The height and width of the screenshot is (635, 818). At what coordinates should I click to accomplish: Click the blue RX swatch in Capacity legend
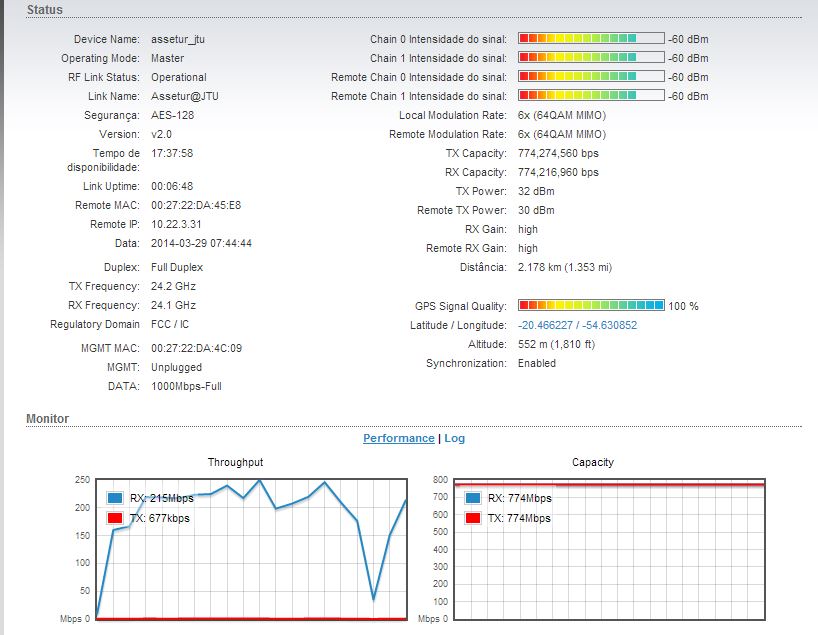[x=473, y=498]
